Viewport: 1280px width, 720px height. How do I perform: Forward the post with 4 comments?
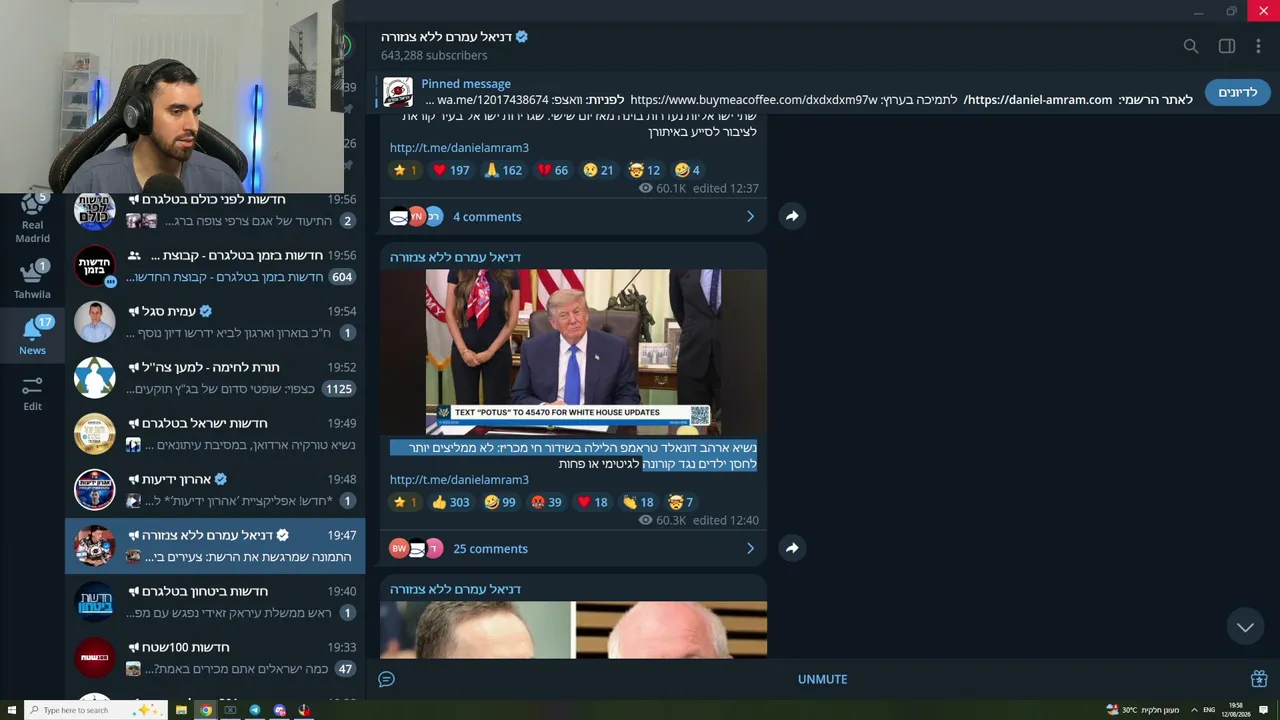point(792,216)
